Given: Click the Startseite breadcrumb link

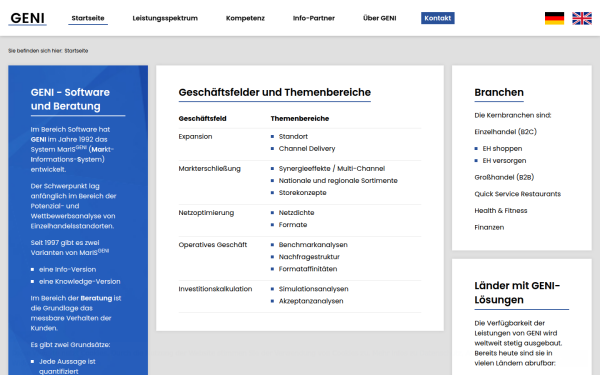Looking at the screenshot, I should click(x=76, y=51).
